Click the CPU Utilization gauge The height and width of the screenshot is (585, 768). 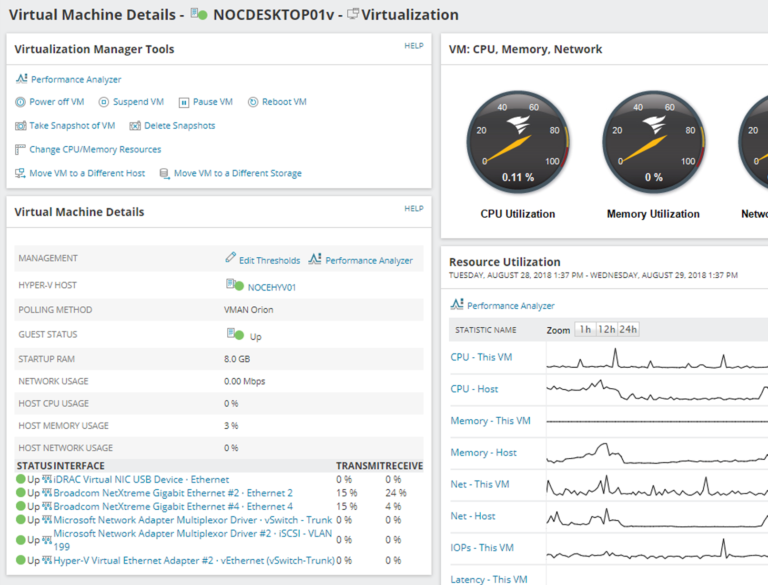pyautogui.click(x=518, y=142)
